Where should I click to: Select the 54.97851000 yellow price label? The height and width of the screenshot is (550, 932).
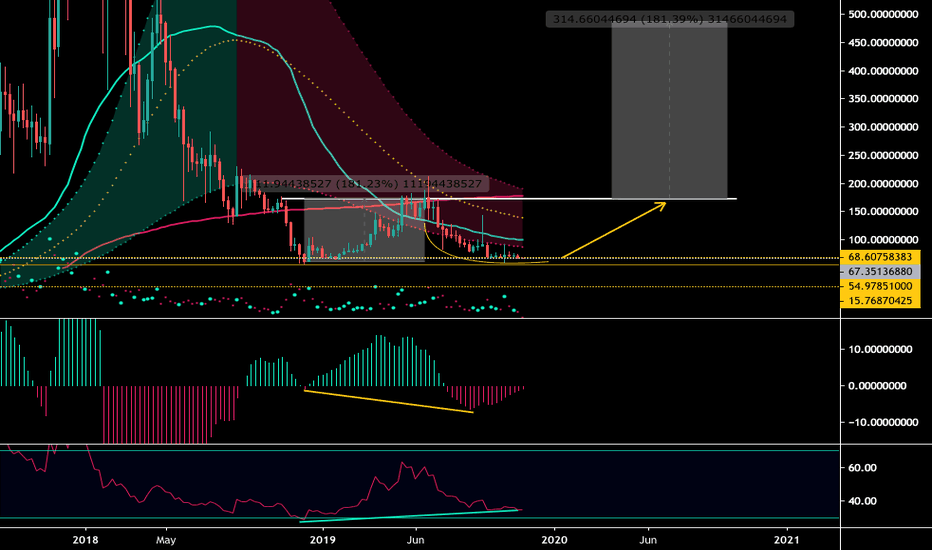[x=880, y=286]
